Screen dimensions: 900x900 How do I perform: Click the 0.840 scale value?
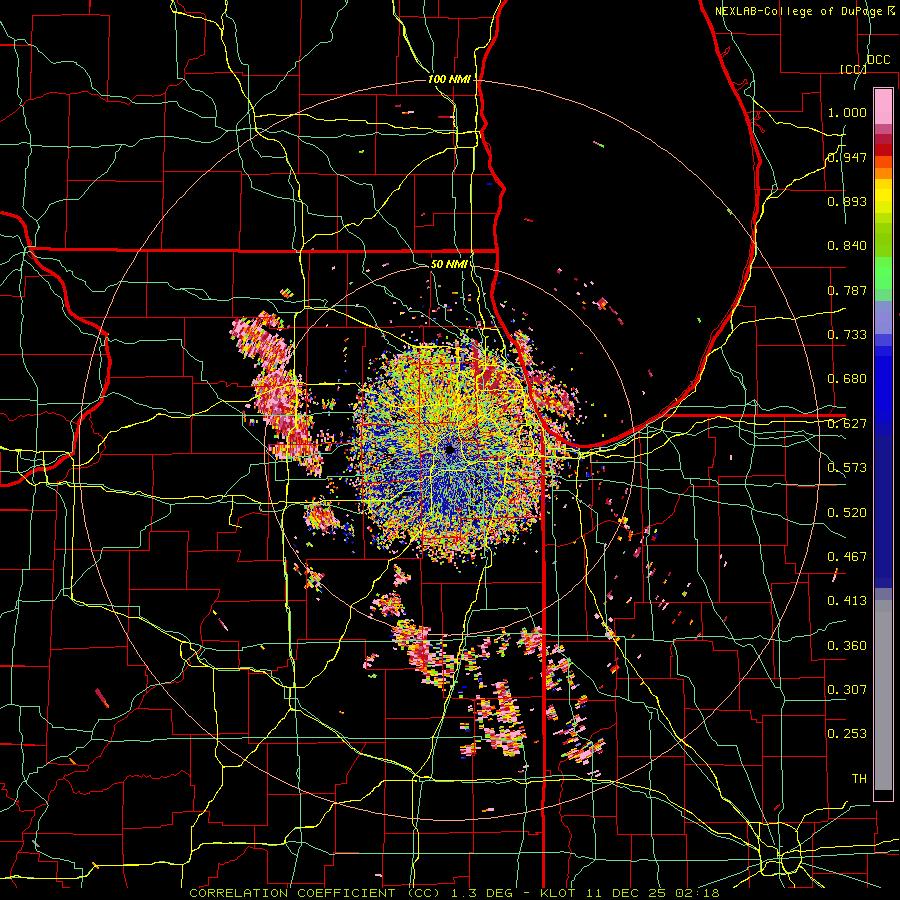(x=847, y=246)
